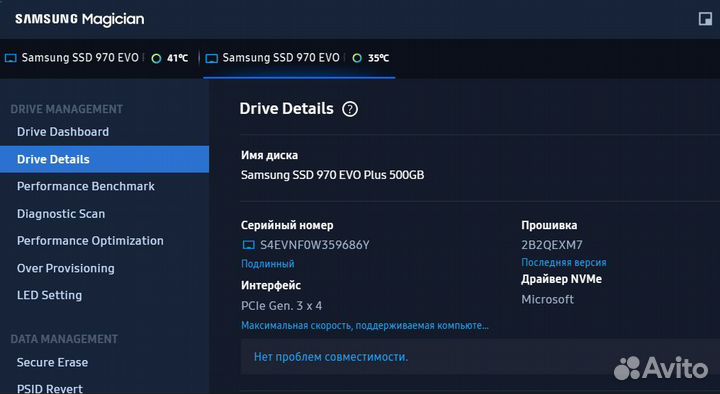Click the 41°C temperature reading
This screenshot has width=720, height=394.
tap(177, 58)
